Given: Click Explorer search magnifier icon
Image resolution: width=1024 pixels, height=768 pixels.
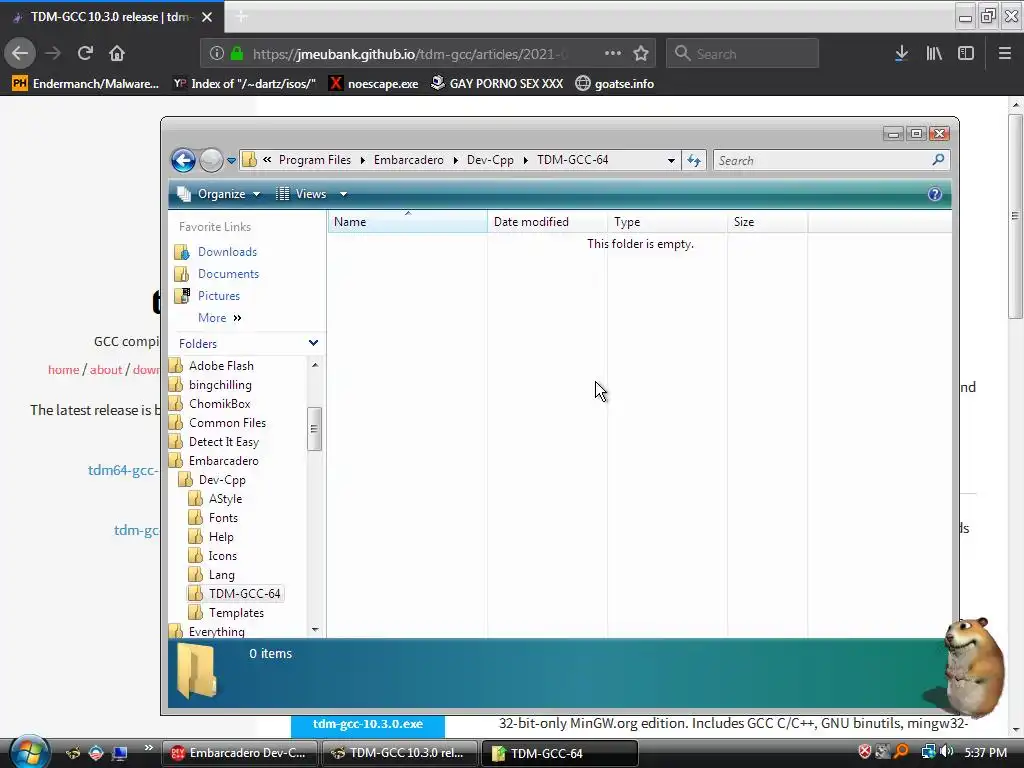Looking at the screenshot, I should point(938,160).
